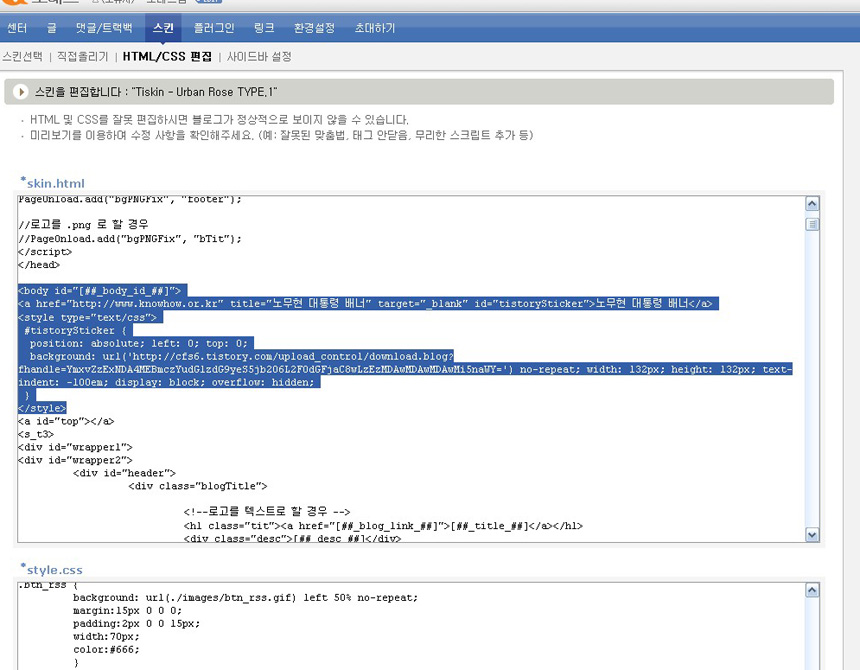Click the <h1 class="tit"> line
The height and width of the screenshot is (670, 860).
[383, 526]
